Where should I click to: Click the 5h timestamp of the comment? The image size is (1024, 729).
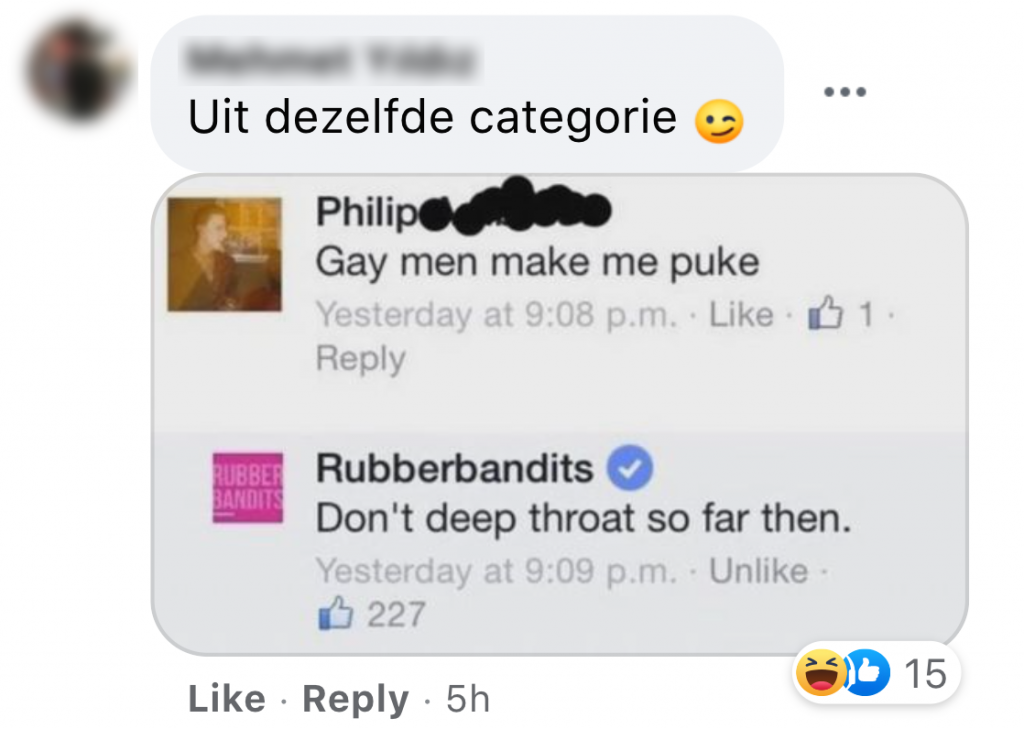468,698
